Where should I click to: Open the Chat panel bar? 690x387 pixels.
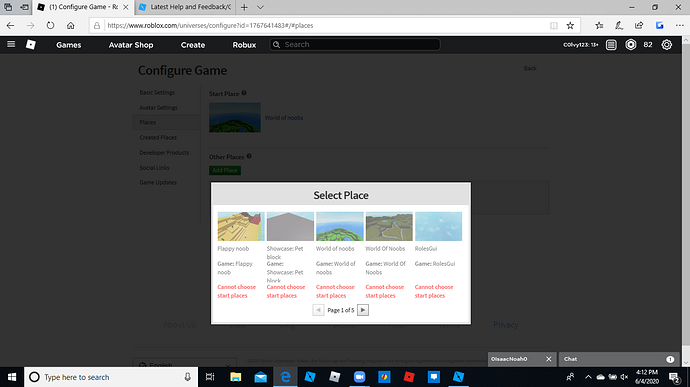[619, 359]
